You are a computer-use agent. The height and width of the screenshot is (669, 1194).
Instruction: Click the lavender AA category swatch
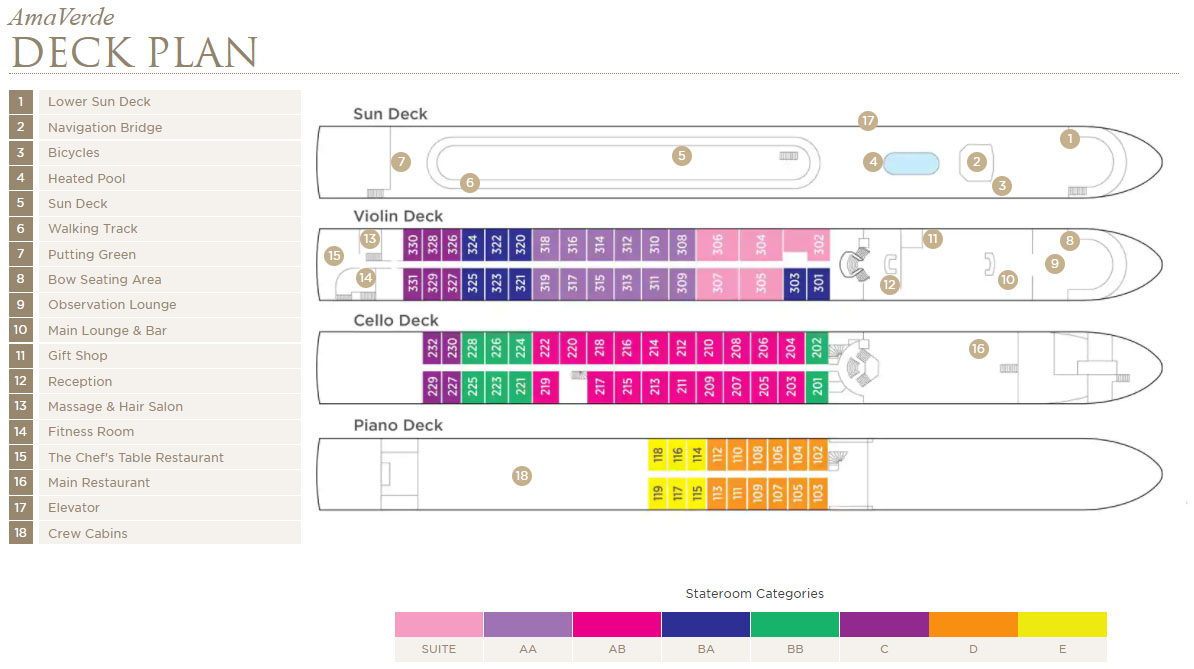pyautogui.click(x=528, y=624)
